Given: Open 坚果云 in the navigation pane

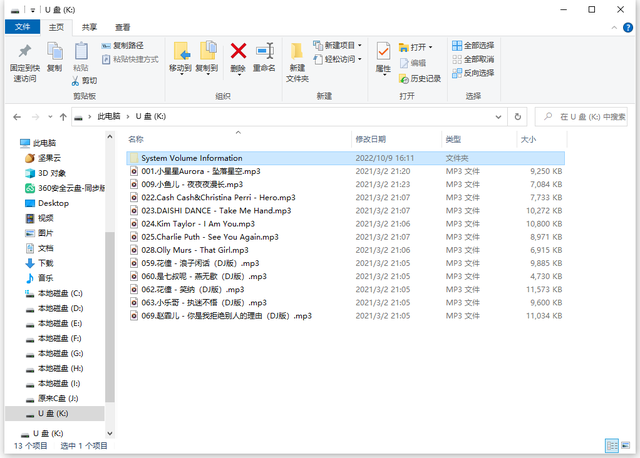Looking at the screenshot, I should coord(49,158).
